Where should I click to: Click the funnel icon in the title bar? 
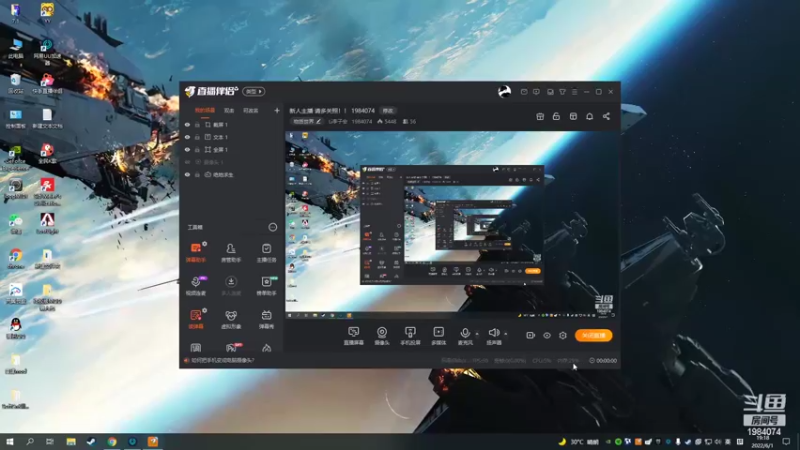(x=562, y=92)
